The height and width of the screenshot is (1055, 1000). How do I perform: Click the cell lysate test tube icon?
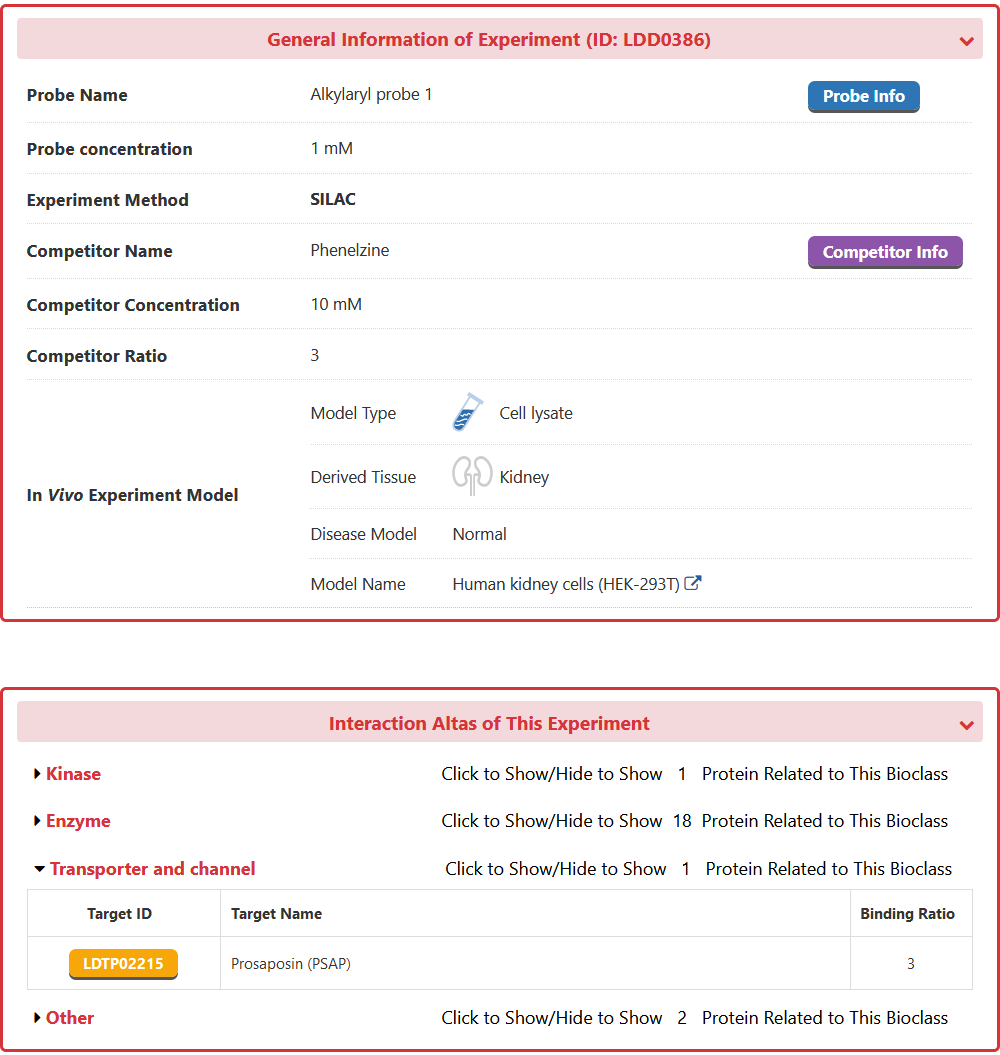[x=467, y=412]
